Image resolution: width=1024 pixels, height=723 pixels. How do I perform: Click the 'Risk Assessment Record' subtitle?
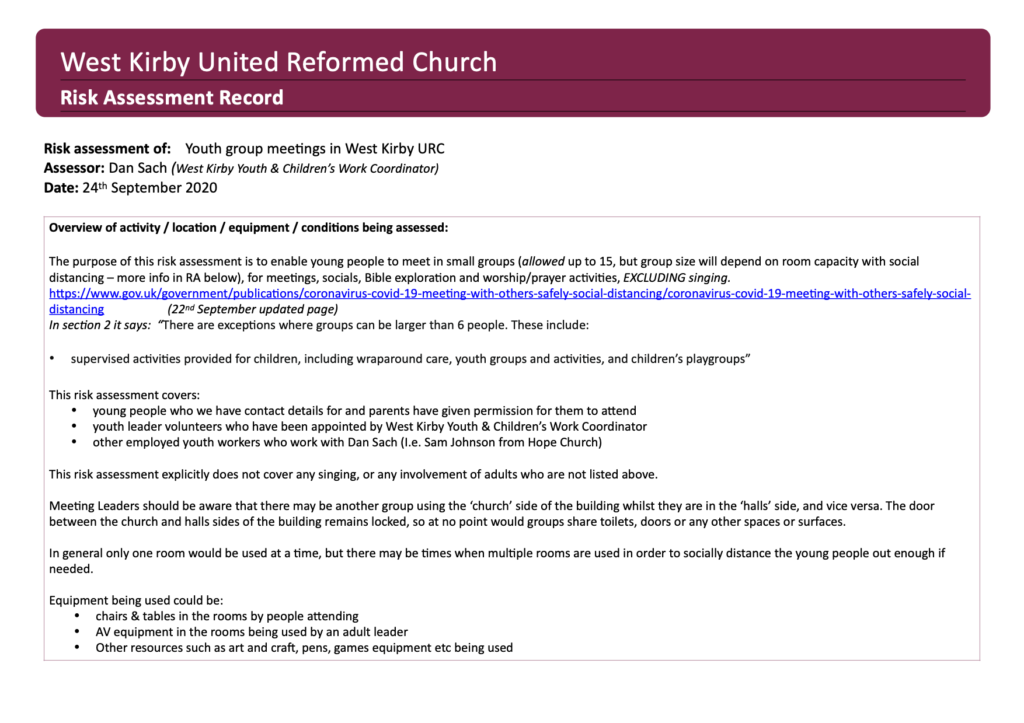pyautogui.click(x=172, y=98)
